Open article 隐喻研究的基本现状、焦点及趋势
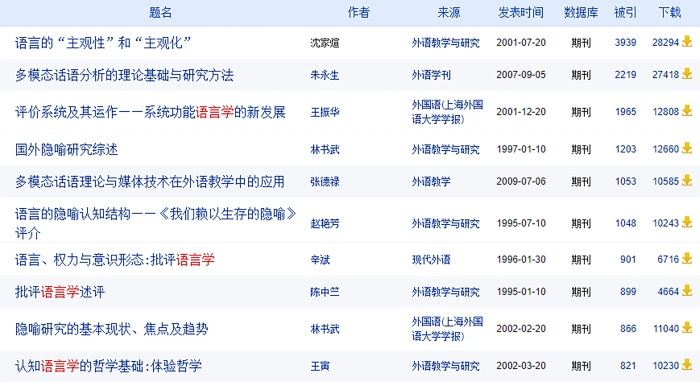This screenshot has height=382, width=700. [112, 329]
